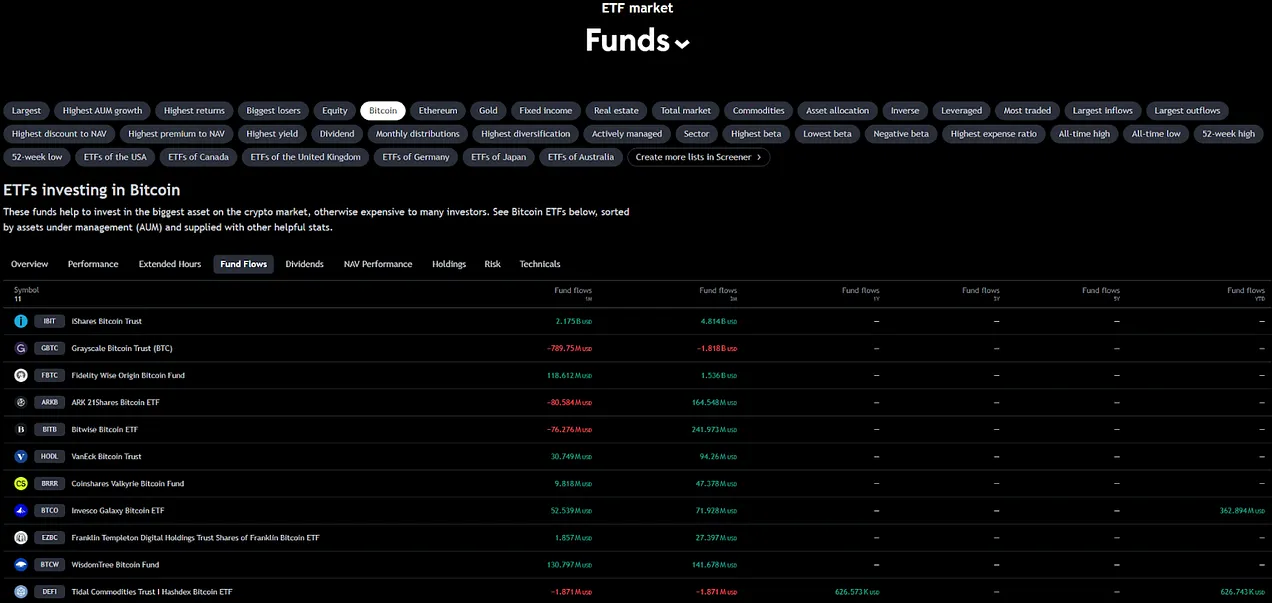Open the Dividends tab
1272x603 pixels.
pos(305,264)
